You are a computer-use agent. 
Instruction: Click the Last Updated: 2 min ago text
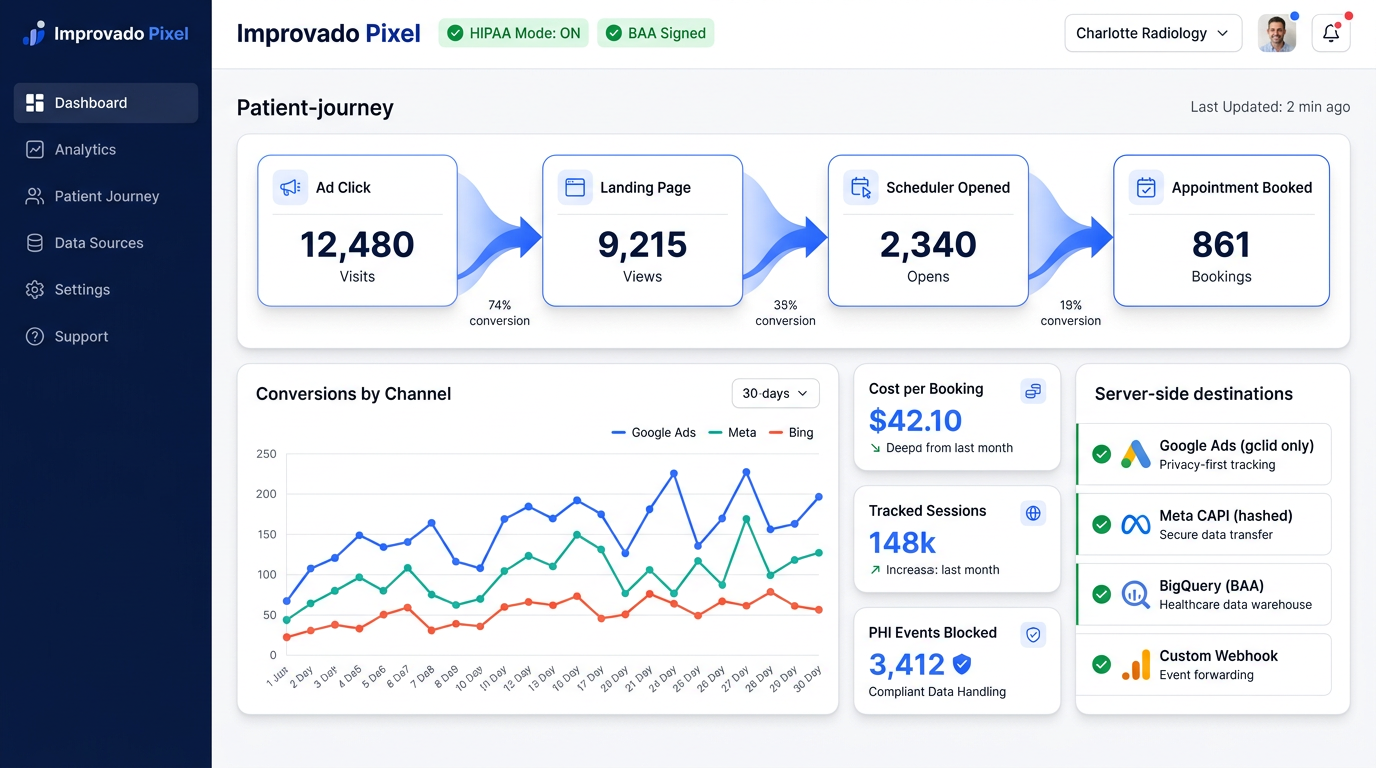pos(1270,107)
